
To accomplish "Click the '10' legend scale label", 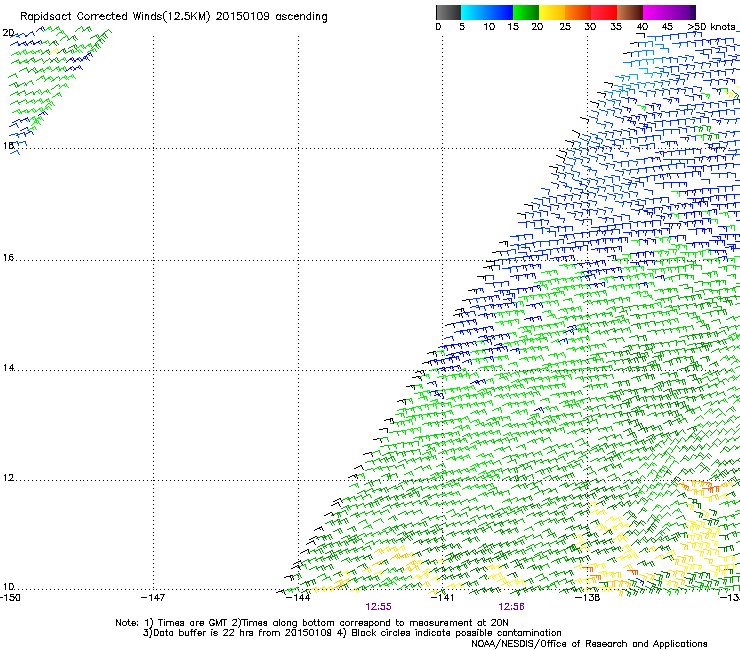I will [x=489, y=27].
